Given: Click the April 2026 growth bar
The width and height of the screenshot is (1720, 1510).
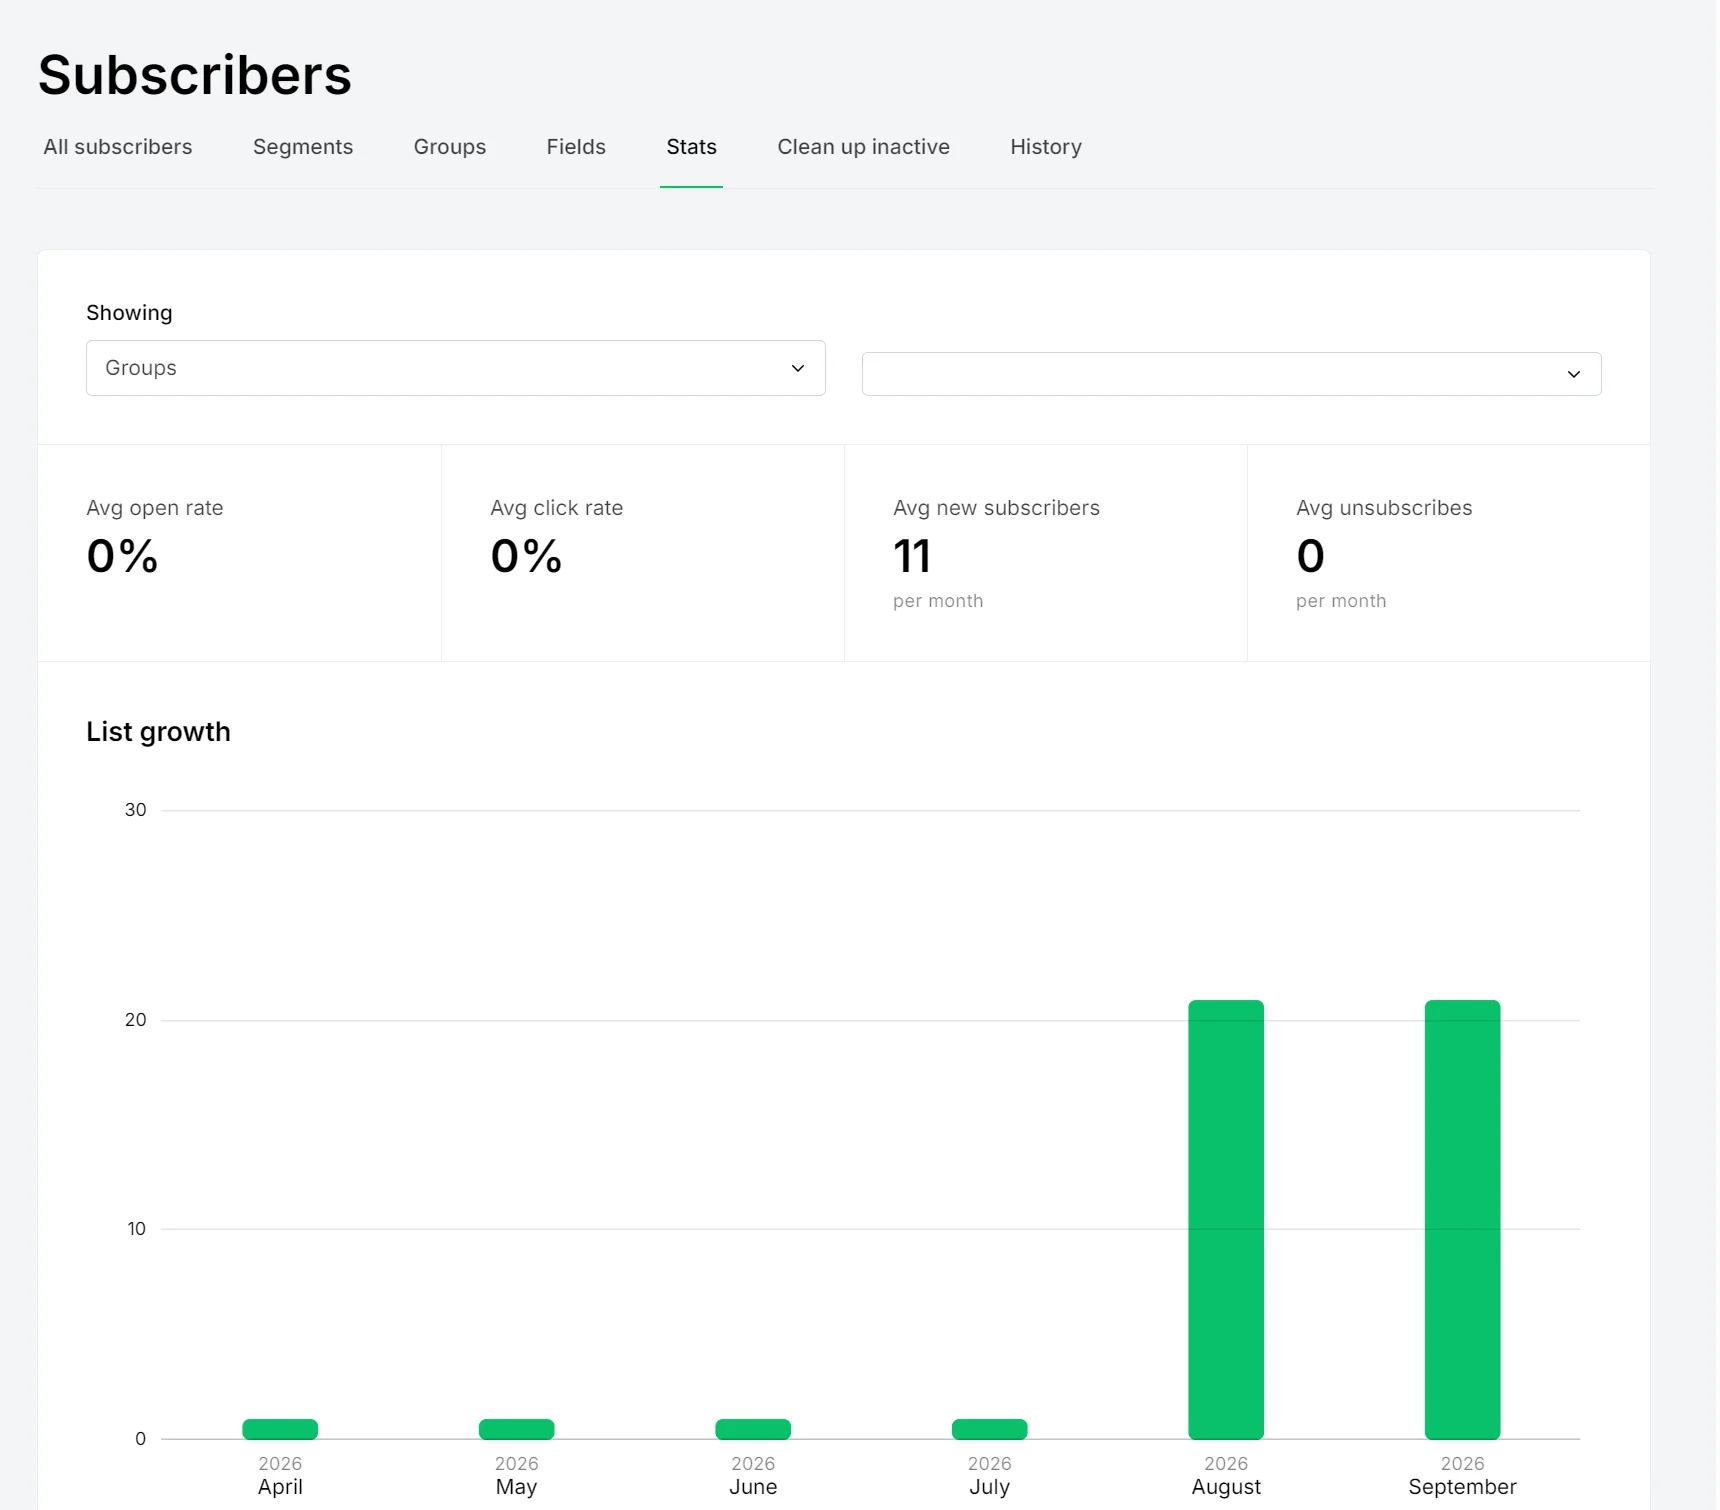Looking at the screenshot, I should click(x=280, y=1429).
